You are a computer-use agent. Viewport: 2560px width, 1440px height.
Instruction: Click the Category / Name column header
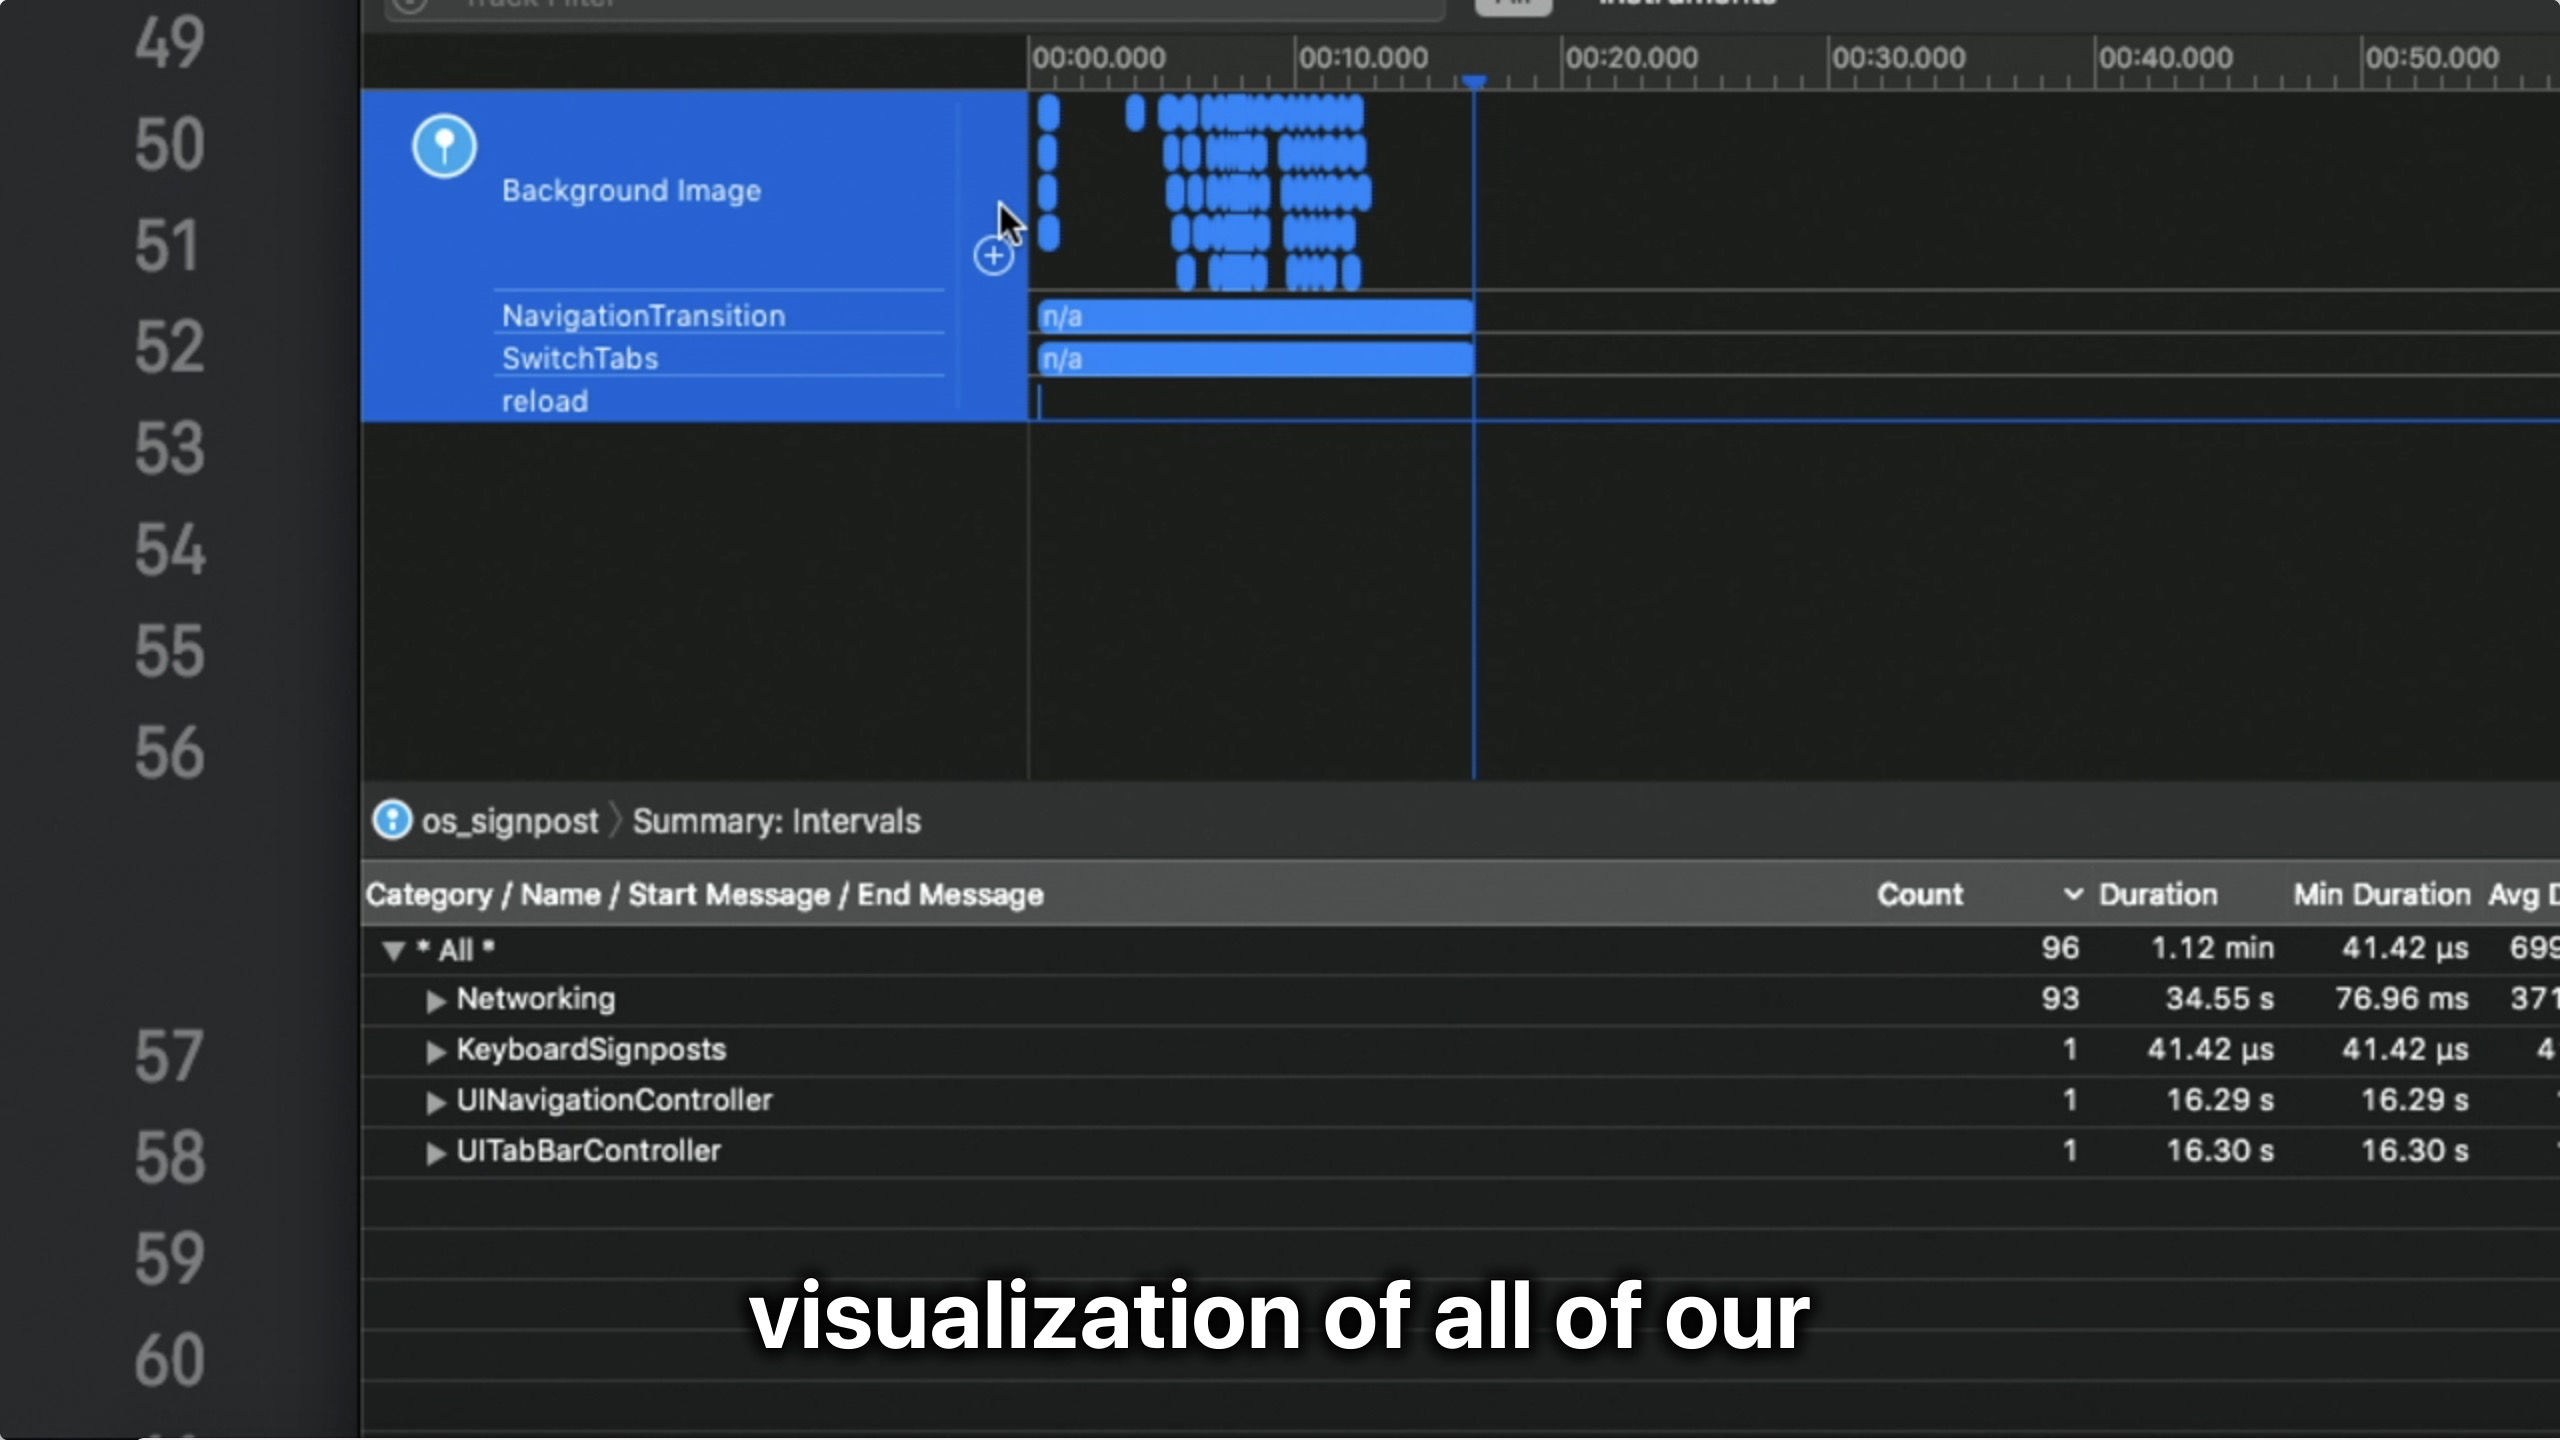click(704, 894)
